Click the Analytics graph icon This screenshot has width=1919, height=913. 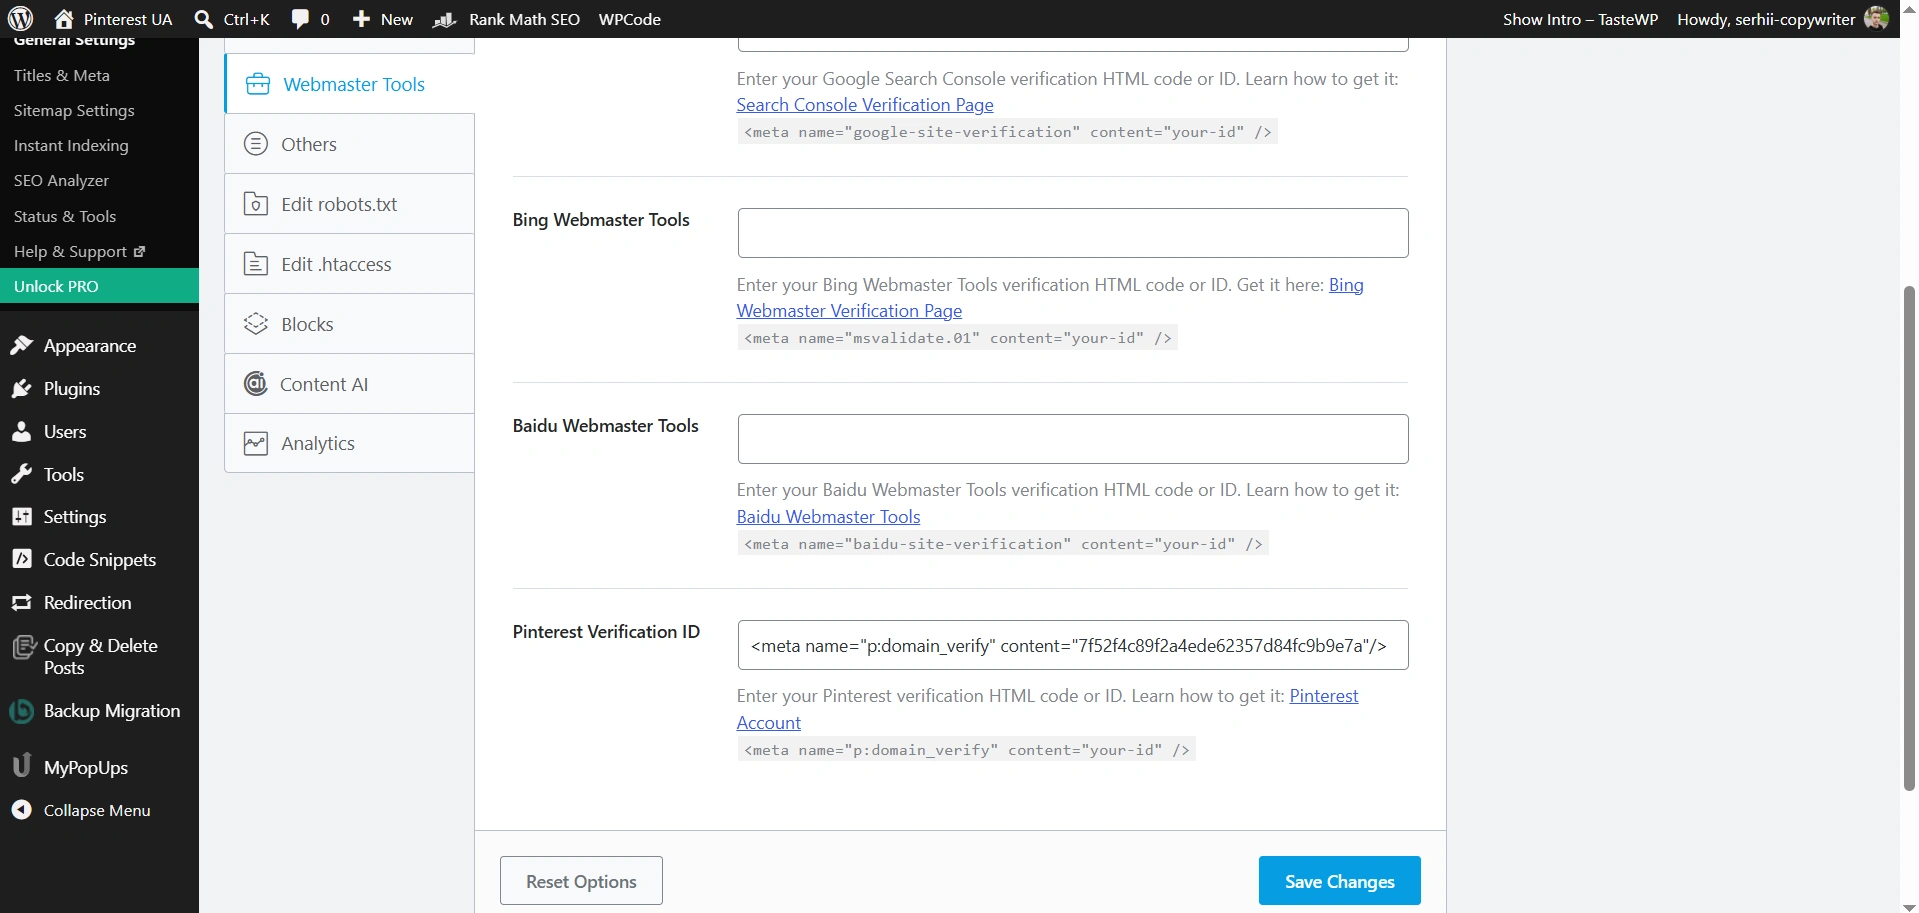click(256, 443)
